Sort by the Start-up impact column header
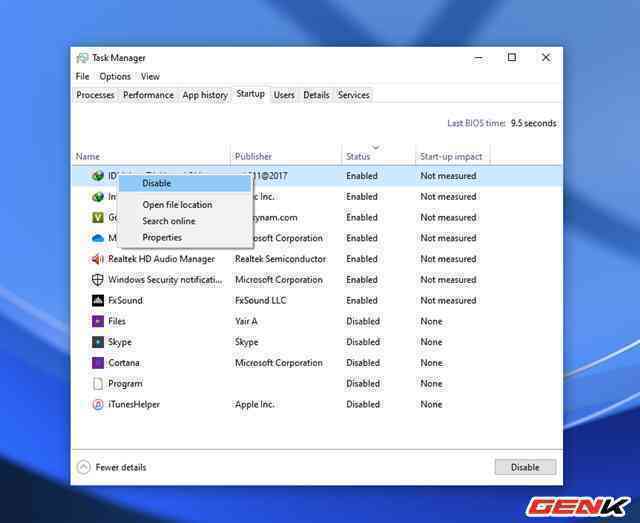Image resolution: width=640 pixels, height=523 pixels. point(451,156)
